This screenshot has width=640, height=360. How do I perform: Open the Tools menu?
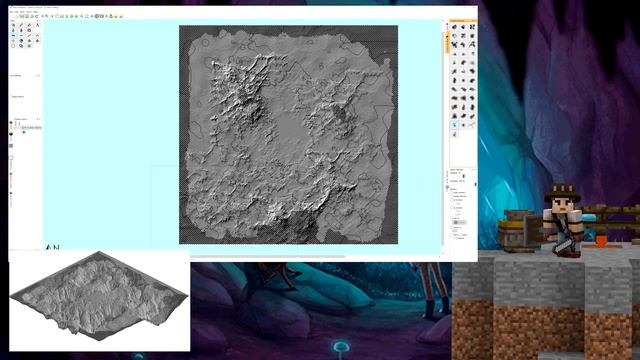[x=29, y=12]
